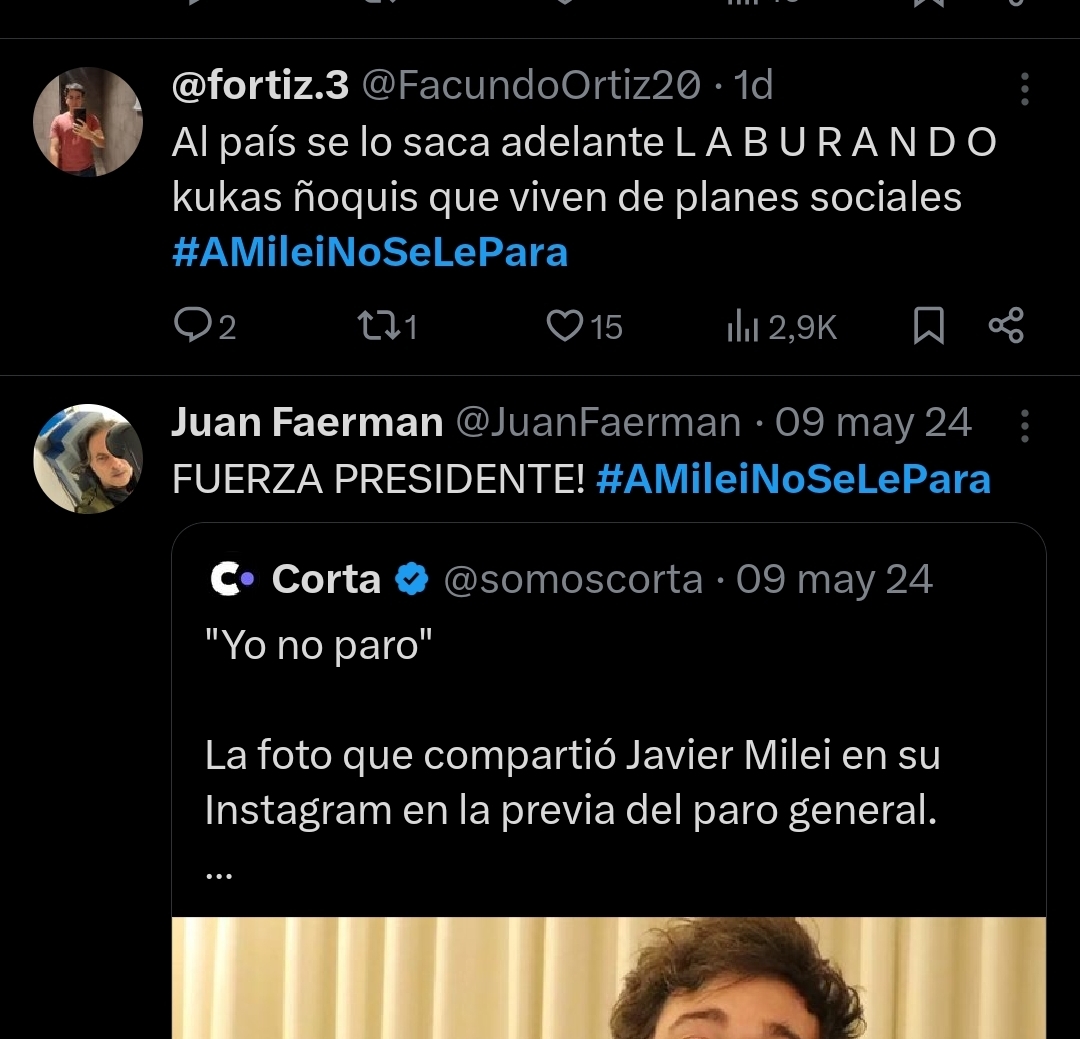1080x1039 pixels.
Task: Open reply icon on fortiz.3 tweet
Action: [x=190, y=326]
